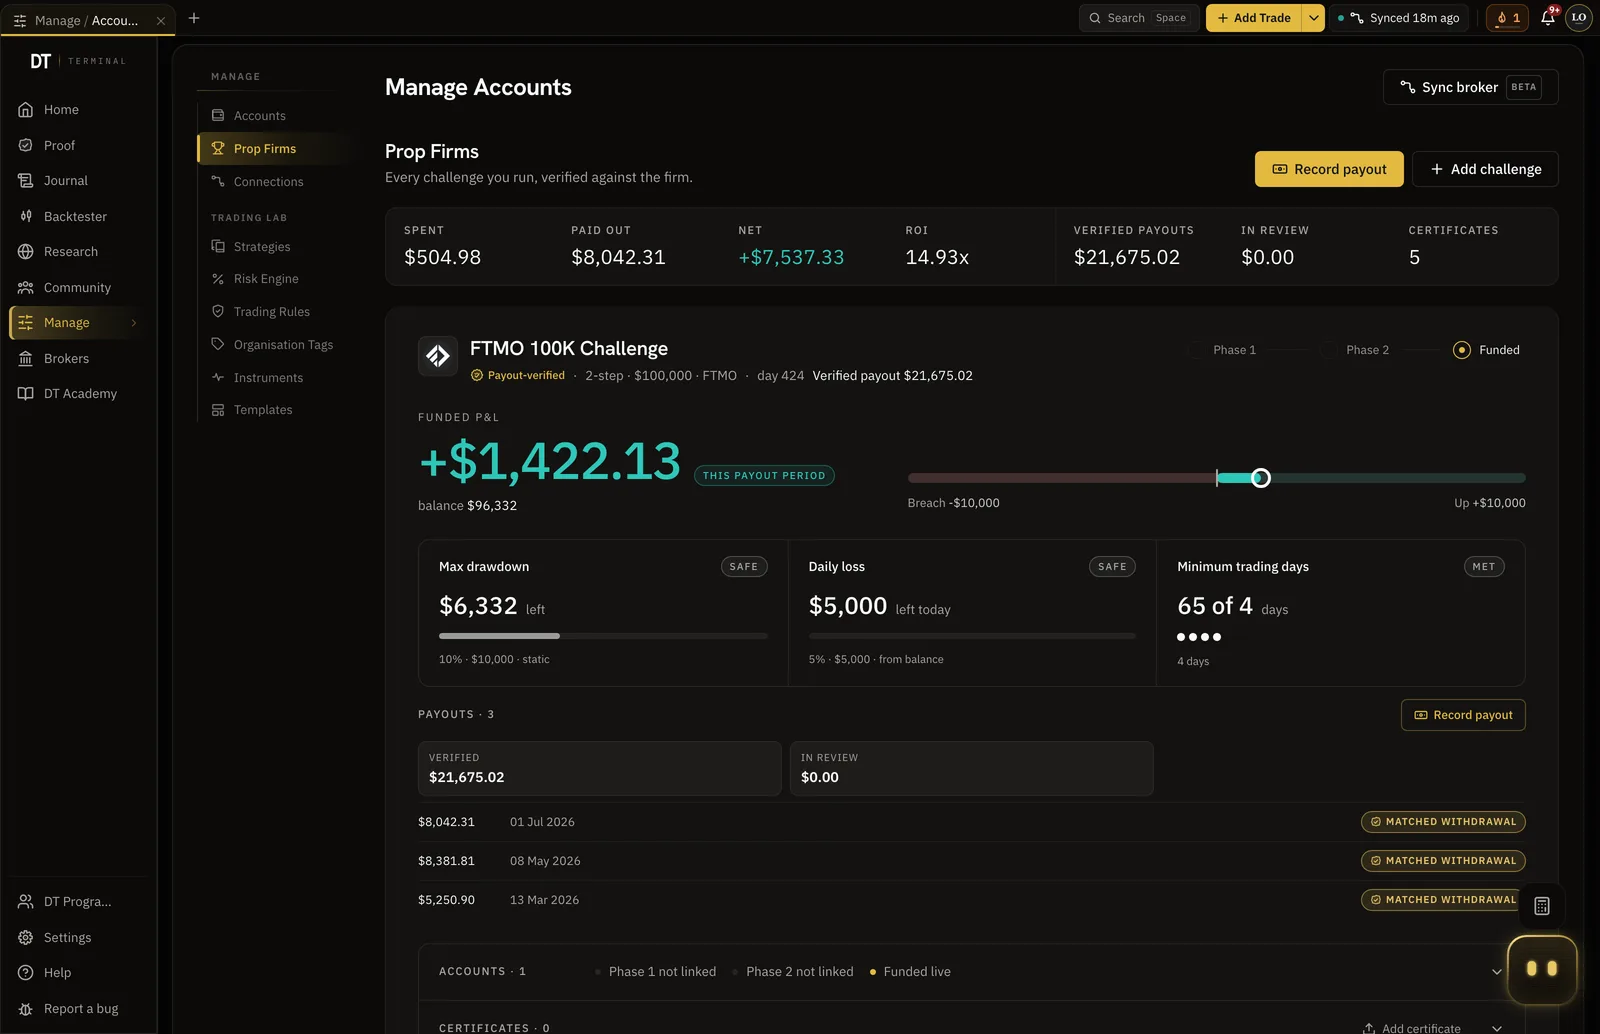
Task: Expand the Certificates section chevron
Action: (x=1497, y=1028)
